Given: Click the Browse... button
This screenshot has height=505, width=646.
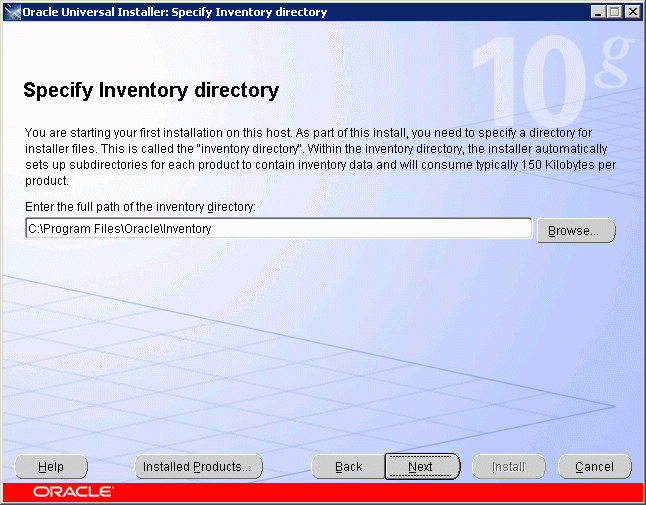Looking at the screenshot, I should pyautogui.click(x=576, y=230).
